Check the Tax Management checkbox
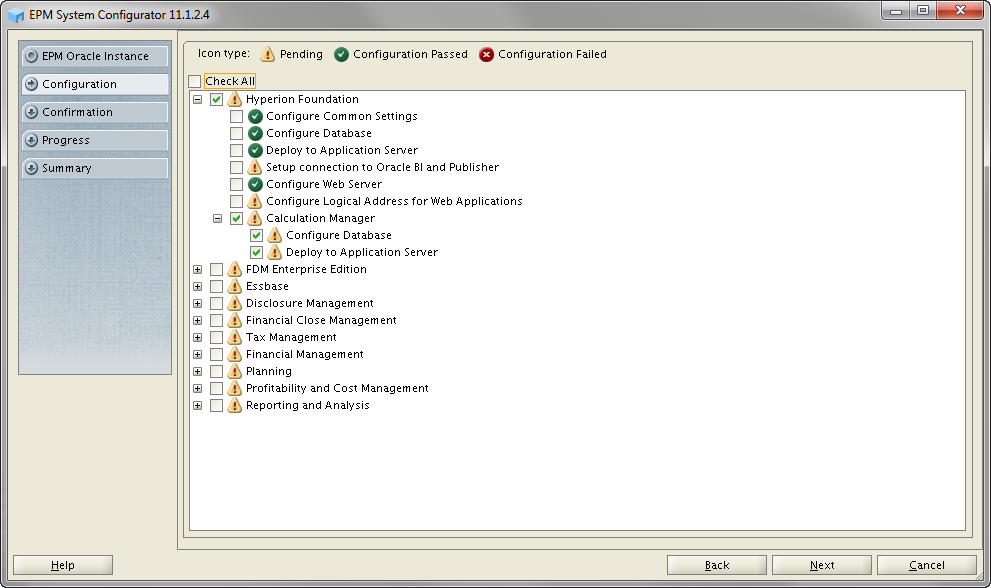Viewport: 991px width, 588px height. 216,338
